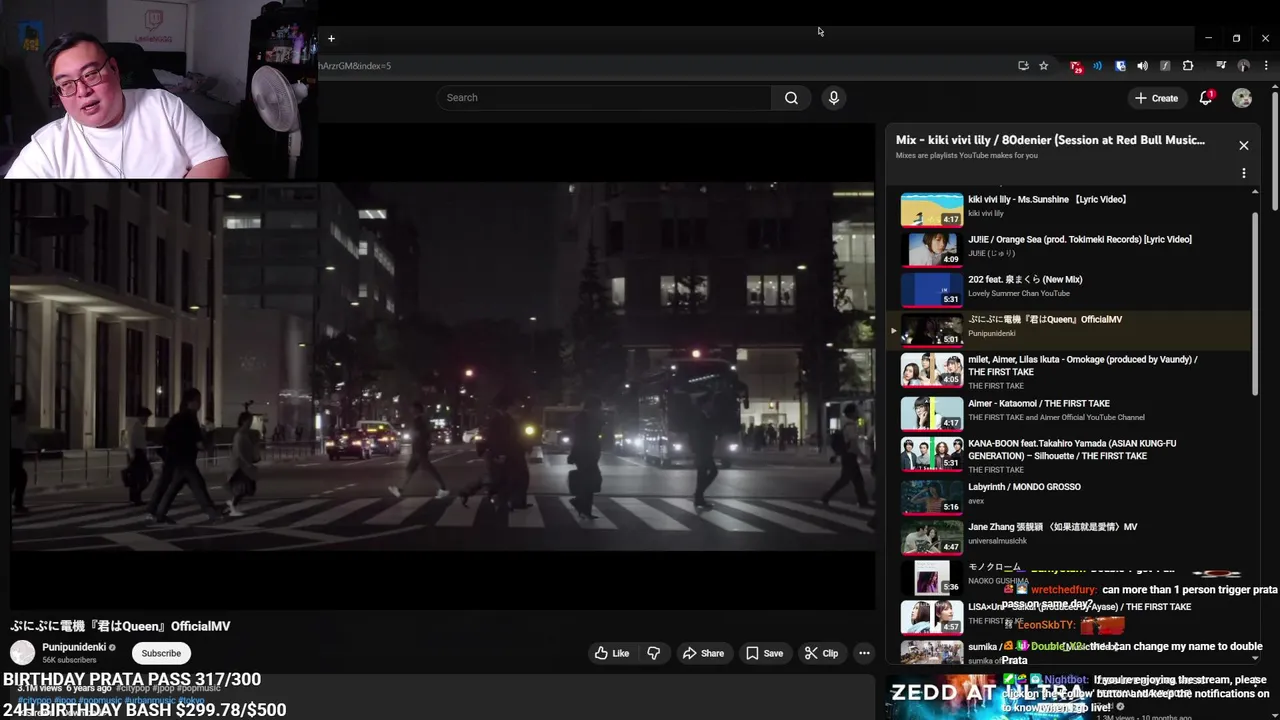Save the video to a playlist
This screenshot has width=1280, height=720.
pyautogui.click(x=764, y=653)
